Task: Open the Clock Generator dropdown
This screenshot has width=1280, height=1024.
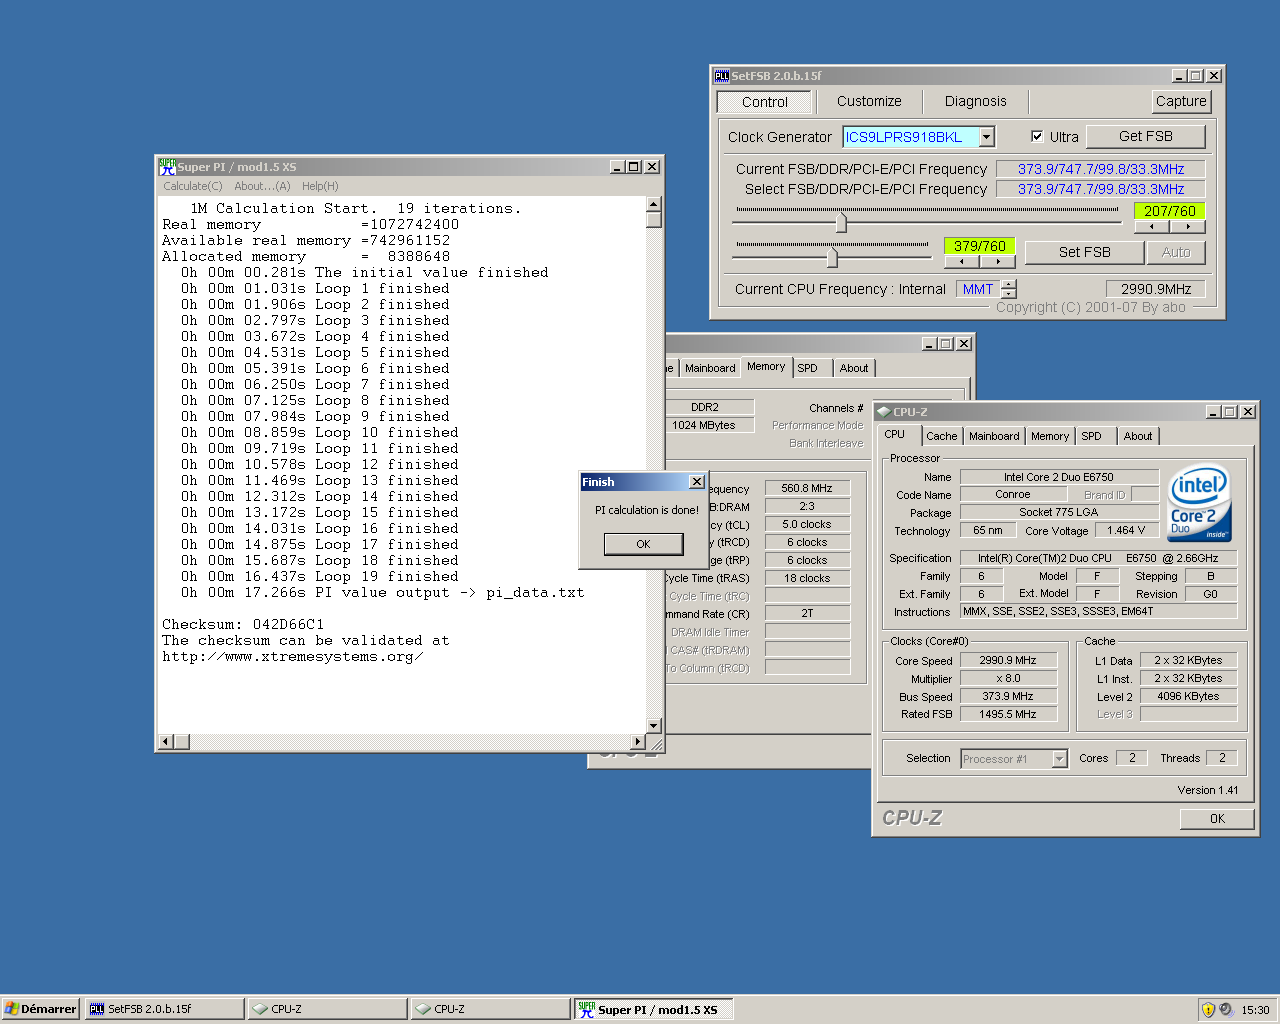Action: (x=987, y=137)
